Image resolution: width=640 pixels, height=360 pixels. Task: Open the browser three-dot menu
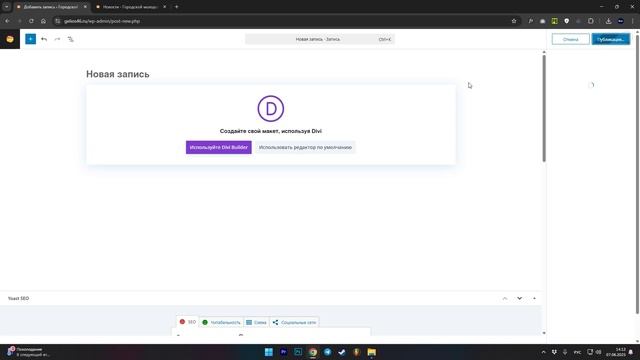coord(633,21)
